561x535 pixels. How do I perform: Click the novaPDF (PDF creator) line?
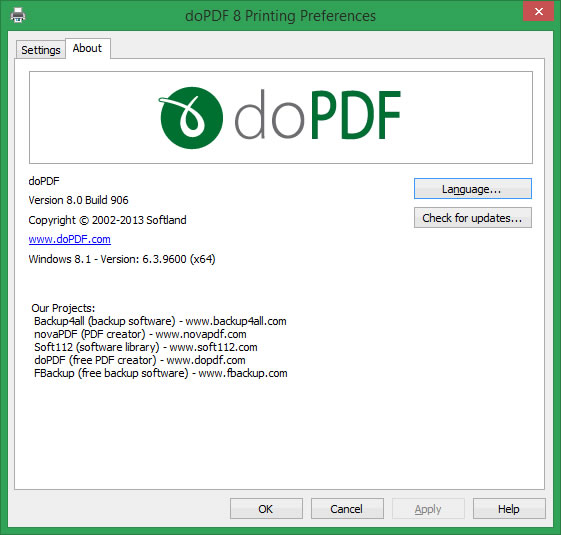(x=140, y=334)
